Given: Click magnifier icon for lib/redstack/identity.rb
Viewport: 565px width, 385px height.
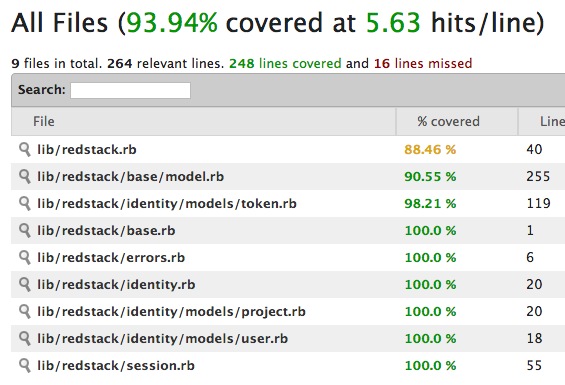Looking at the screenshot, I should pyautogui.click(x=25, y=285).
